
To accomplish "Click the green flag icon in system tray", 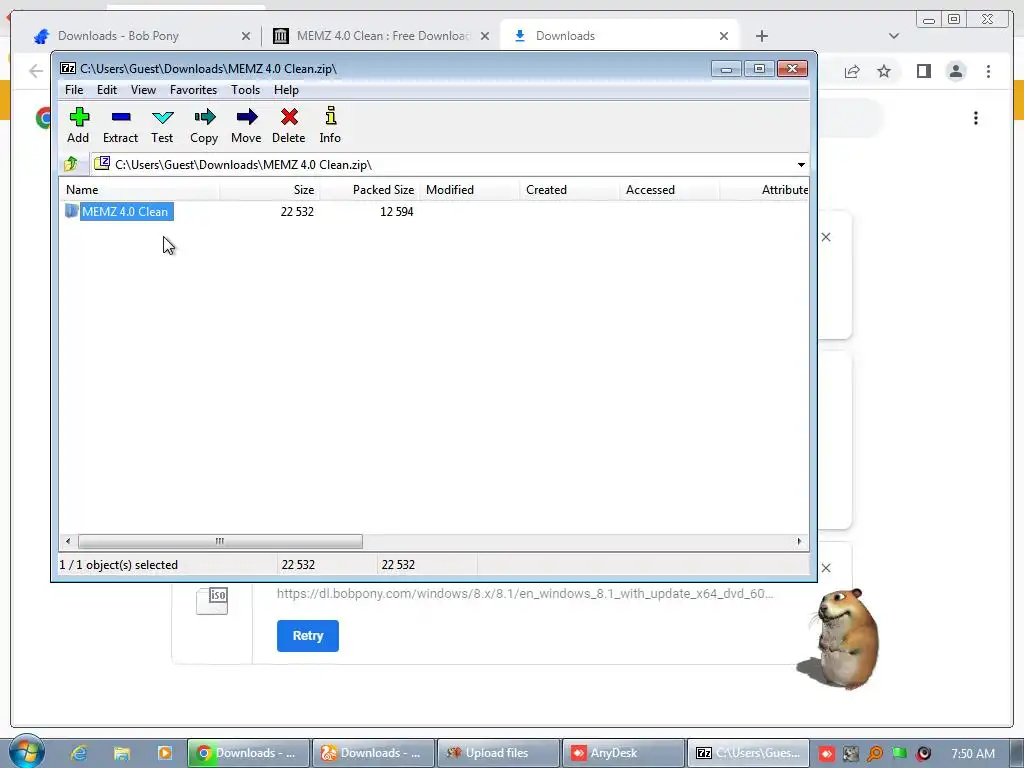I will (x=899, y=754).
